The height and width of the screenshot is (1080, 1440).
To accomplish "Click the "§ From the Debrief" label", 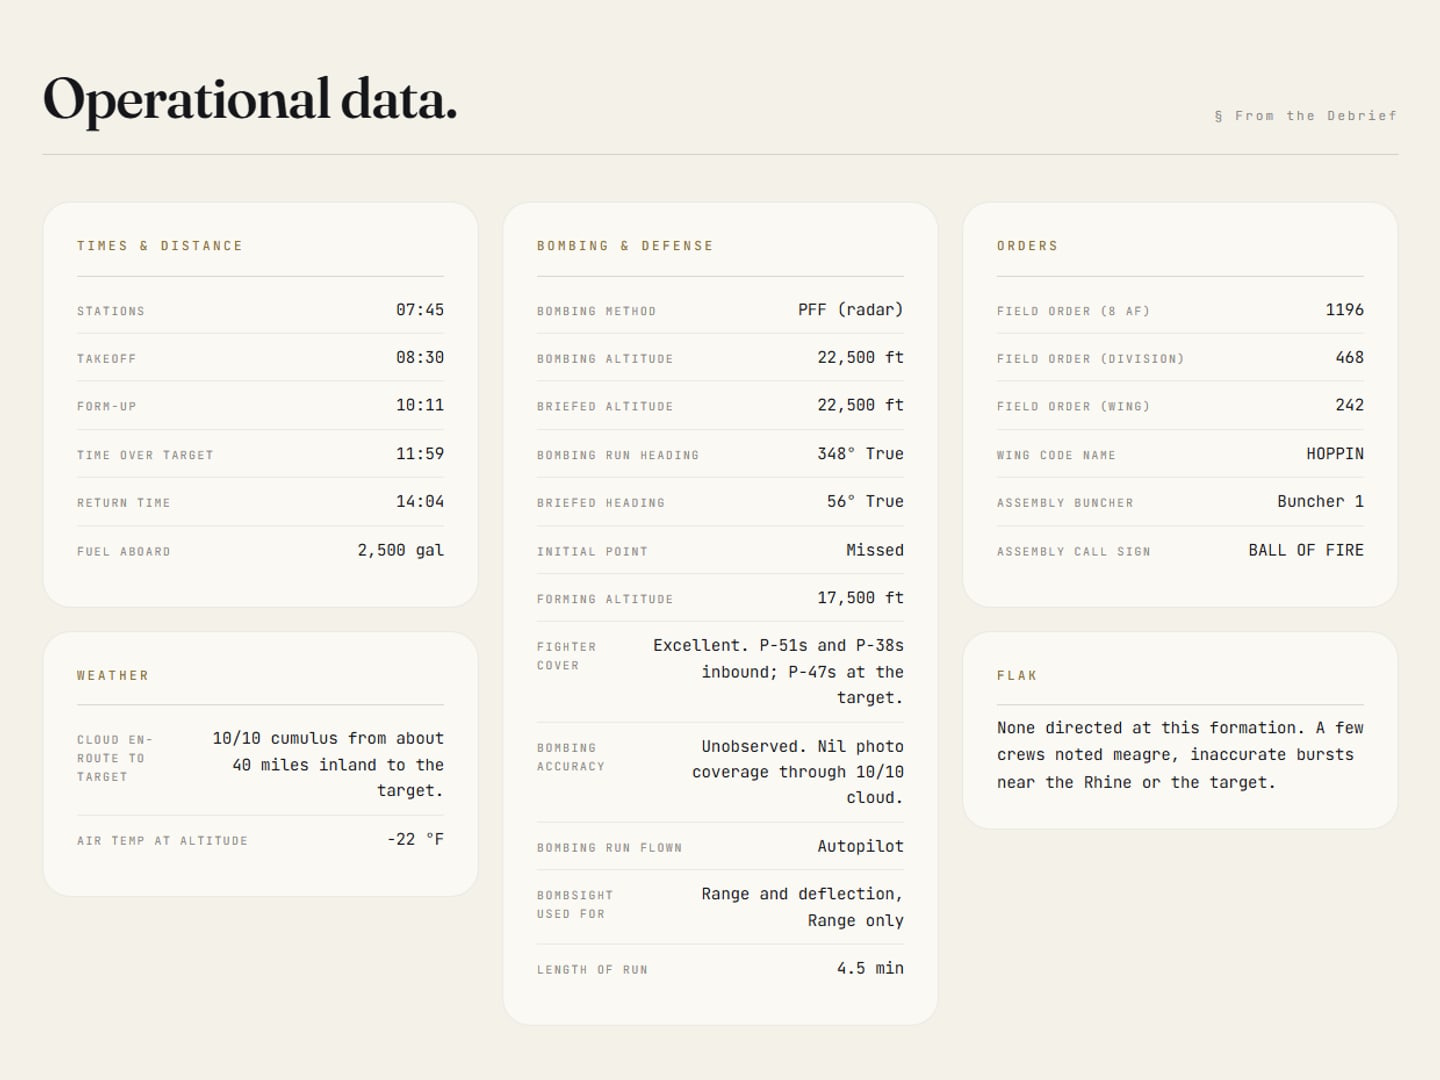I will click(x=1305, y=116).
